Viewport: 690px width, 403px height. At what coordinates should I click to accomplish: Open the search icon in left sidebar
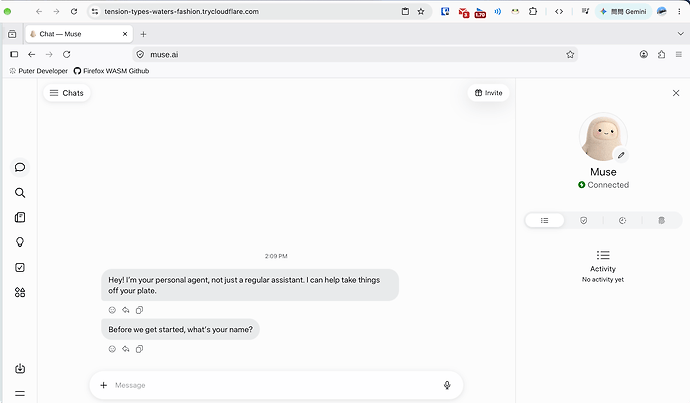point(20,193)
